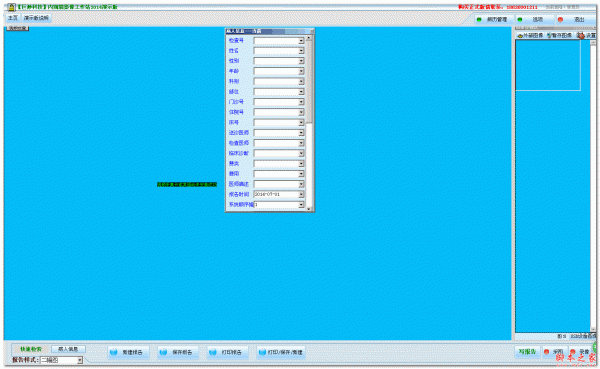Open the 性别 dropdown list
600x369 pixels.
[301, 61]
